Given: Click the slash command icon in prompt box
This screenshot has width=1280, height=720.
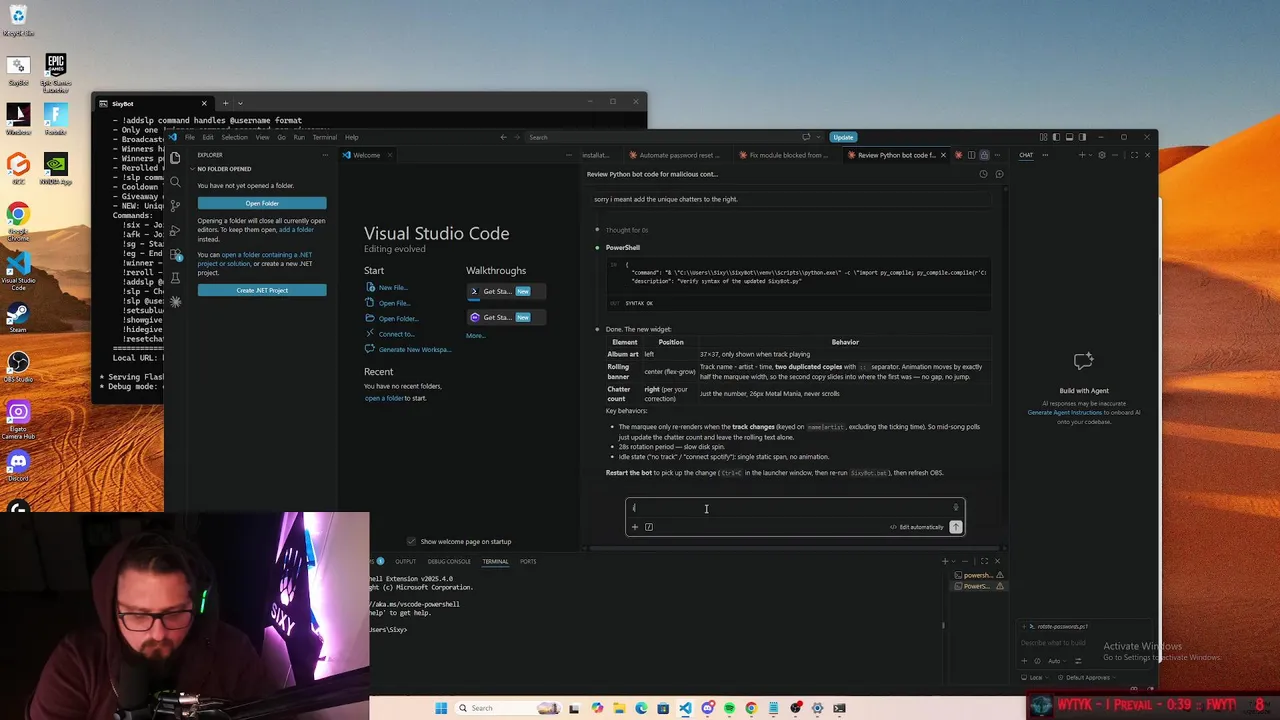Looking at the screenshot, I should pos(649,527).
